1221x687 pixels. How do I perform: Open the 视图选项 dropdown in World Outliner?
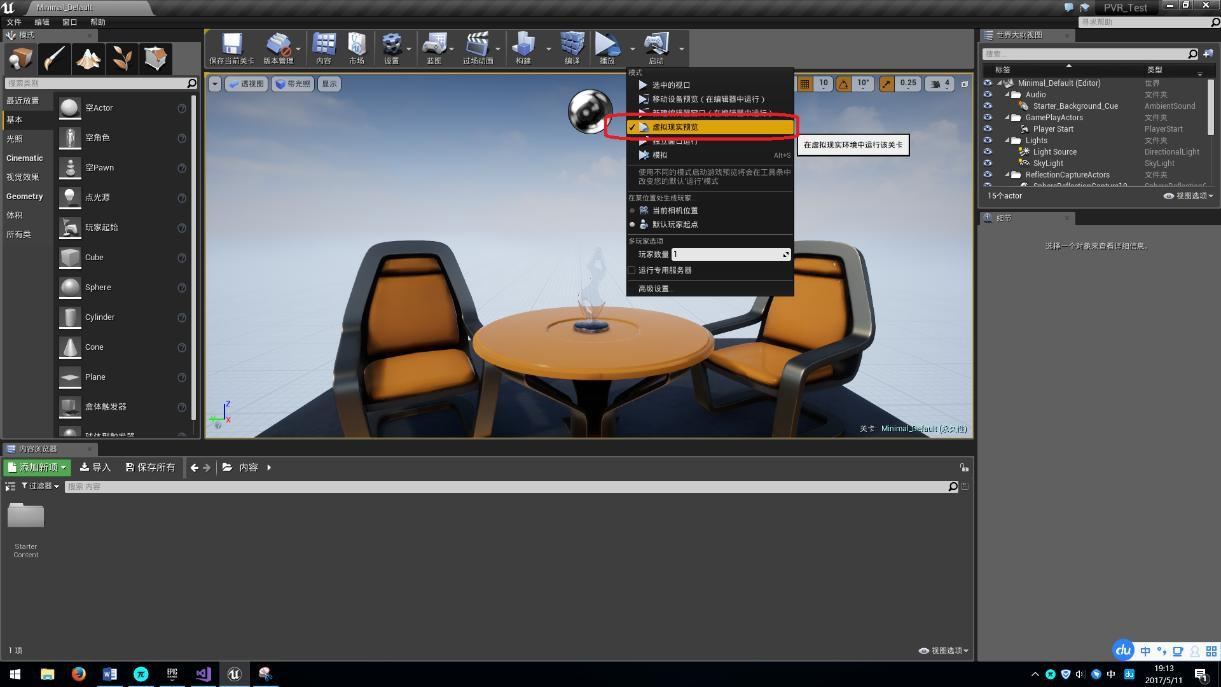coord(1188,196)
